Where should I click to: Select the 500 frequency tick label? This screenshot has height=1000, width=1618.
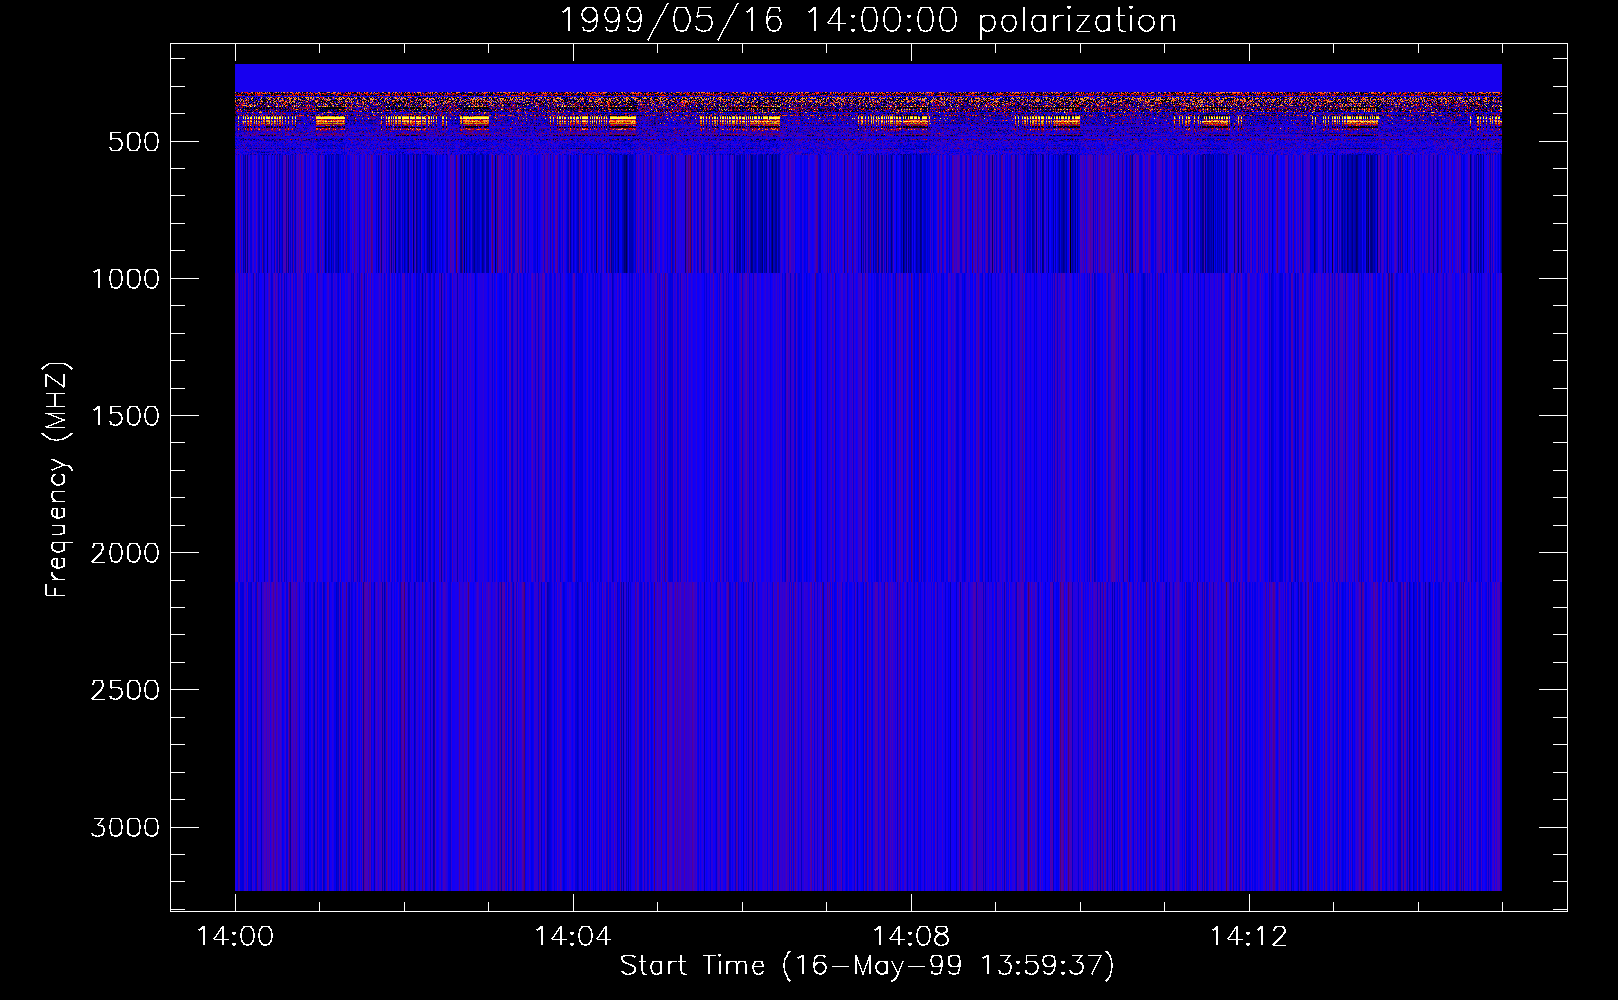coord(134,142)
